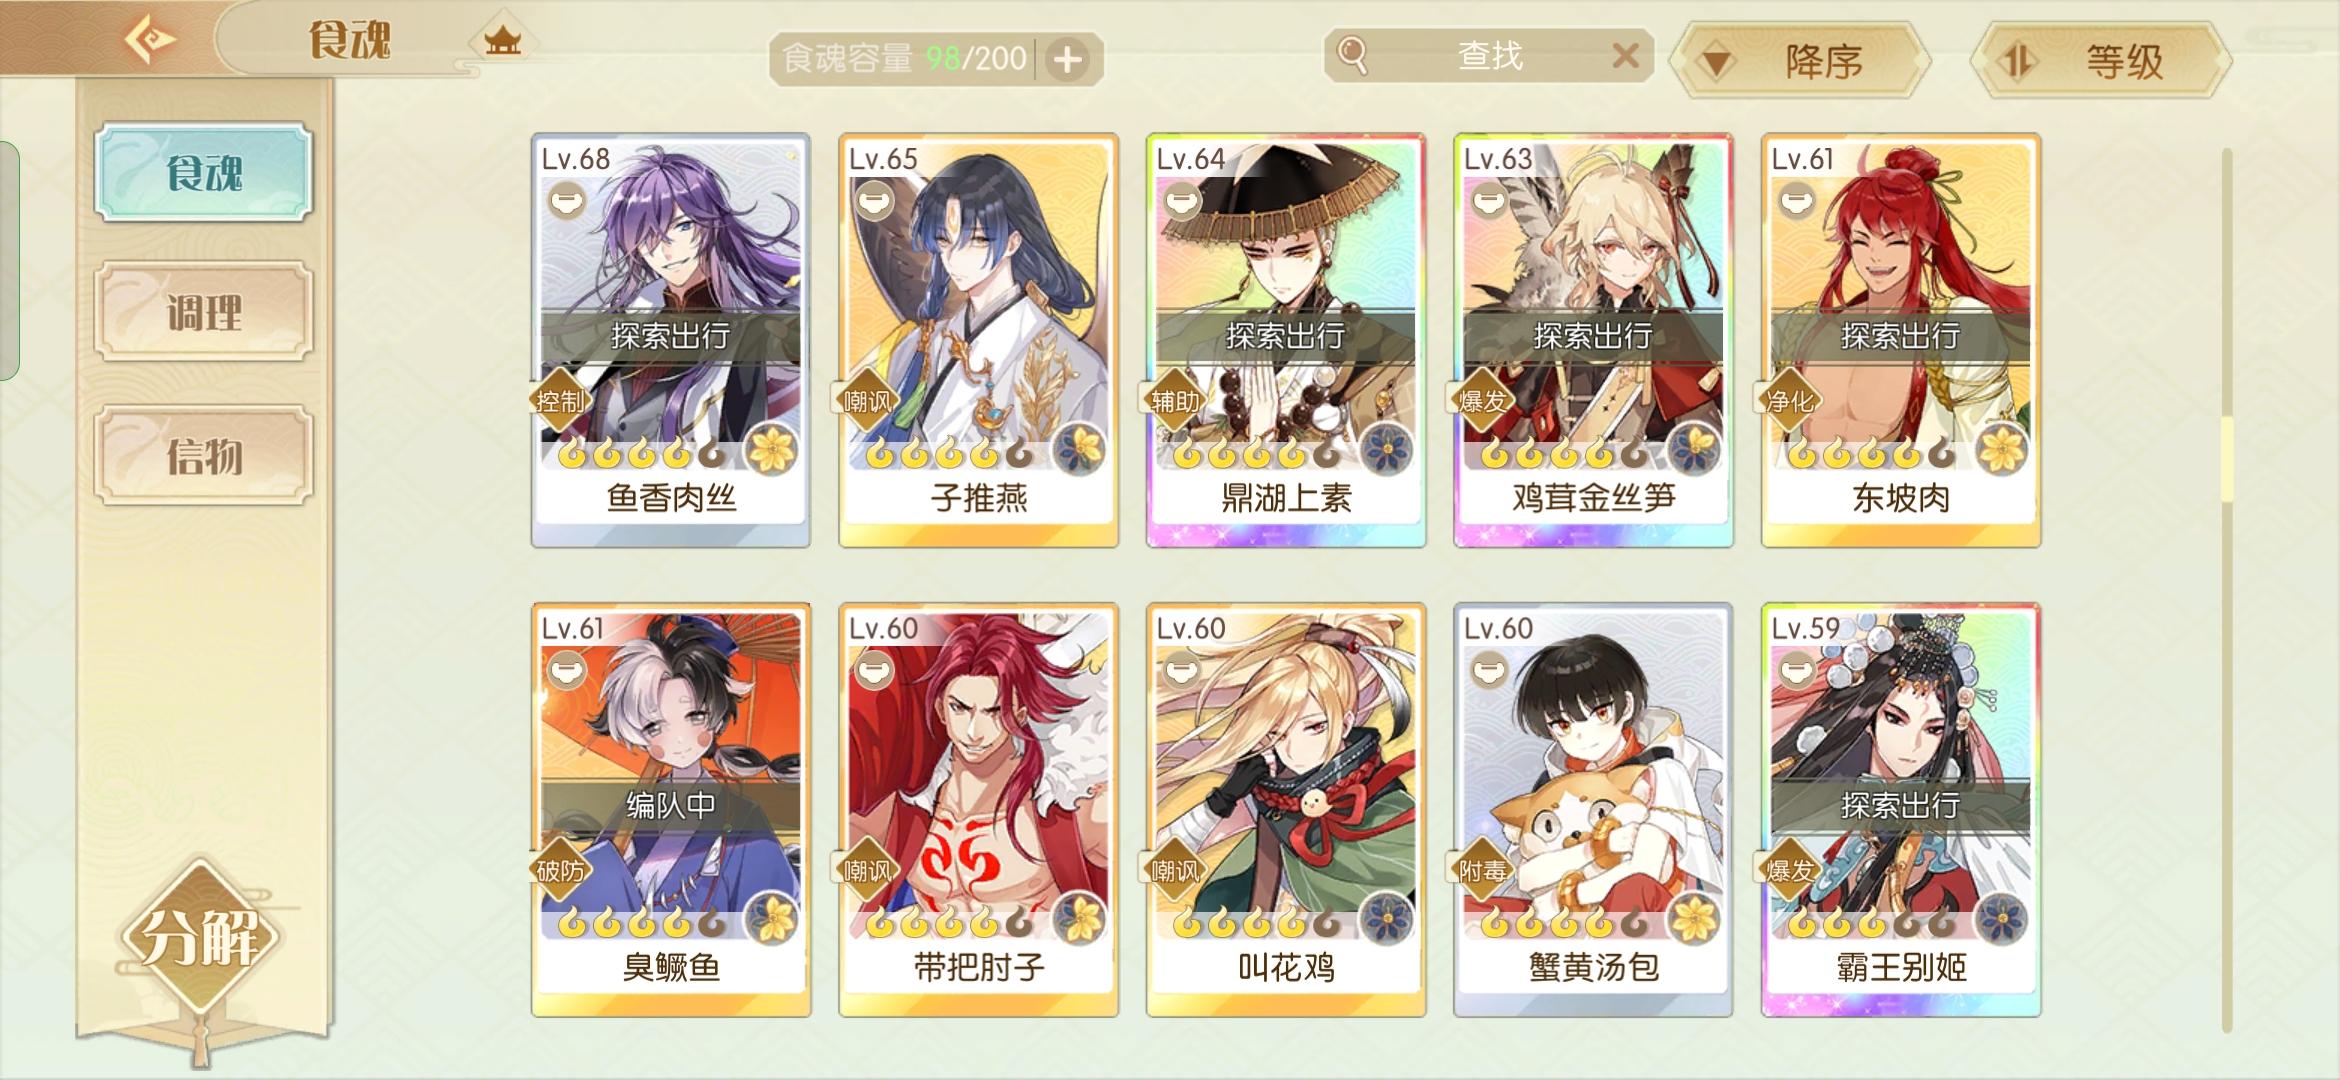This screenshot has width=2340, height=1080.
Task: Click the card list scrollbar
Action: pos(2227,590)
